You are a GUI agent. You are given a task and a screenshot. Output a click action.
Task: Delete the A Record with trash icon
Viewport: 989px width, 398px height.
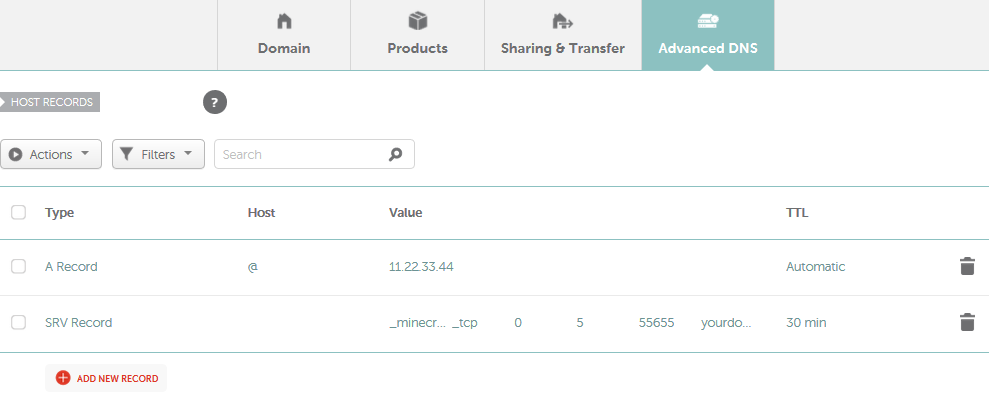967,266
